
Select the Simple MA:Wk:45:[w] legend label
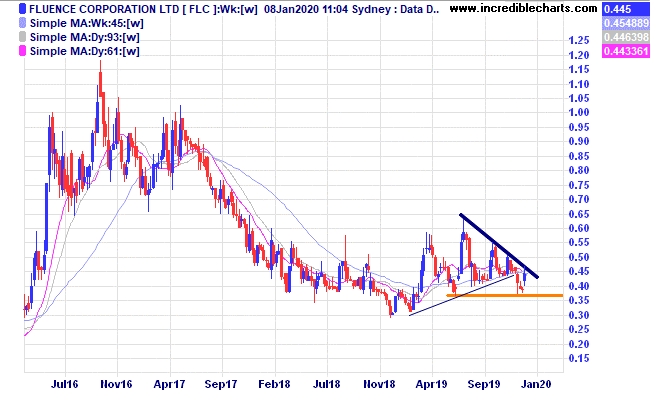86,23
